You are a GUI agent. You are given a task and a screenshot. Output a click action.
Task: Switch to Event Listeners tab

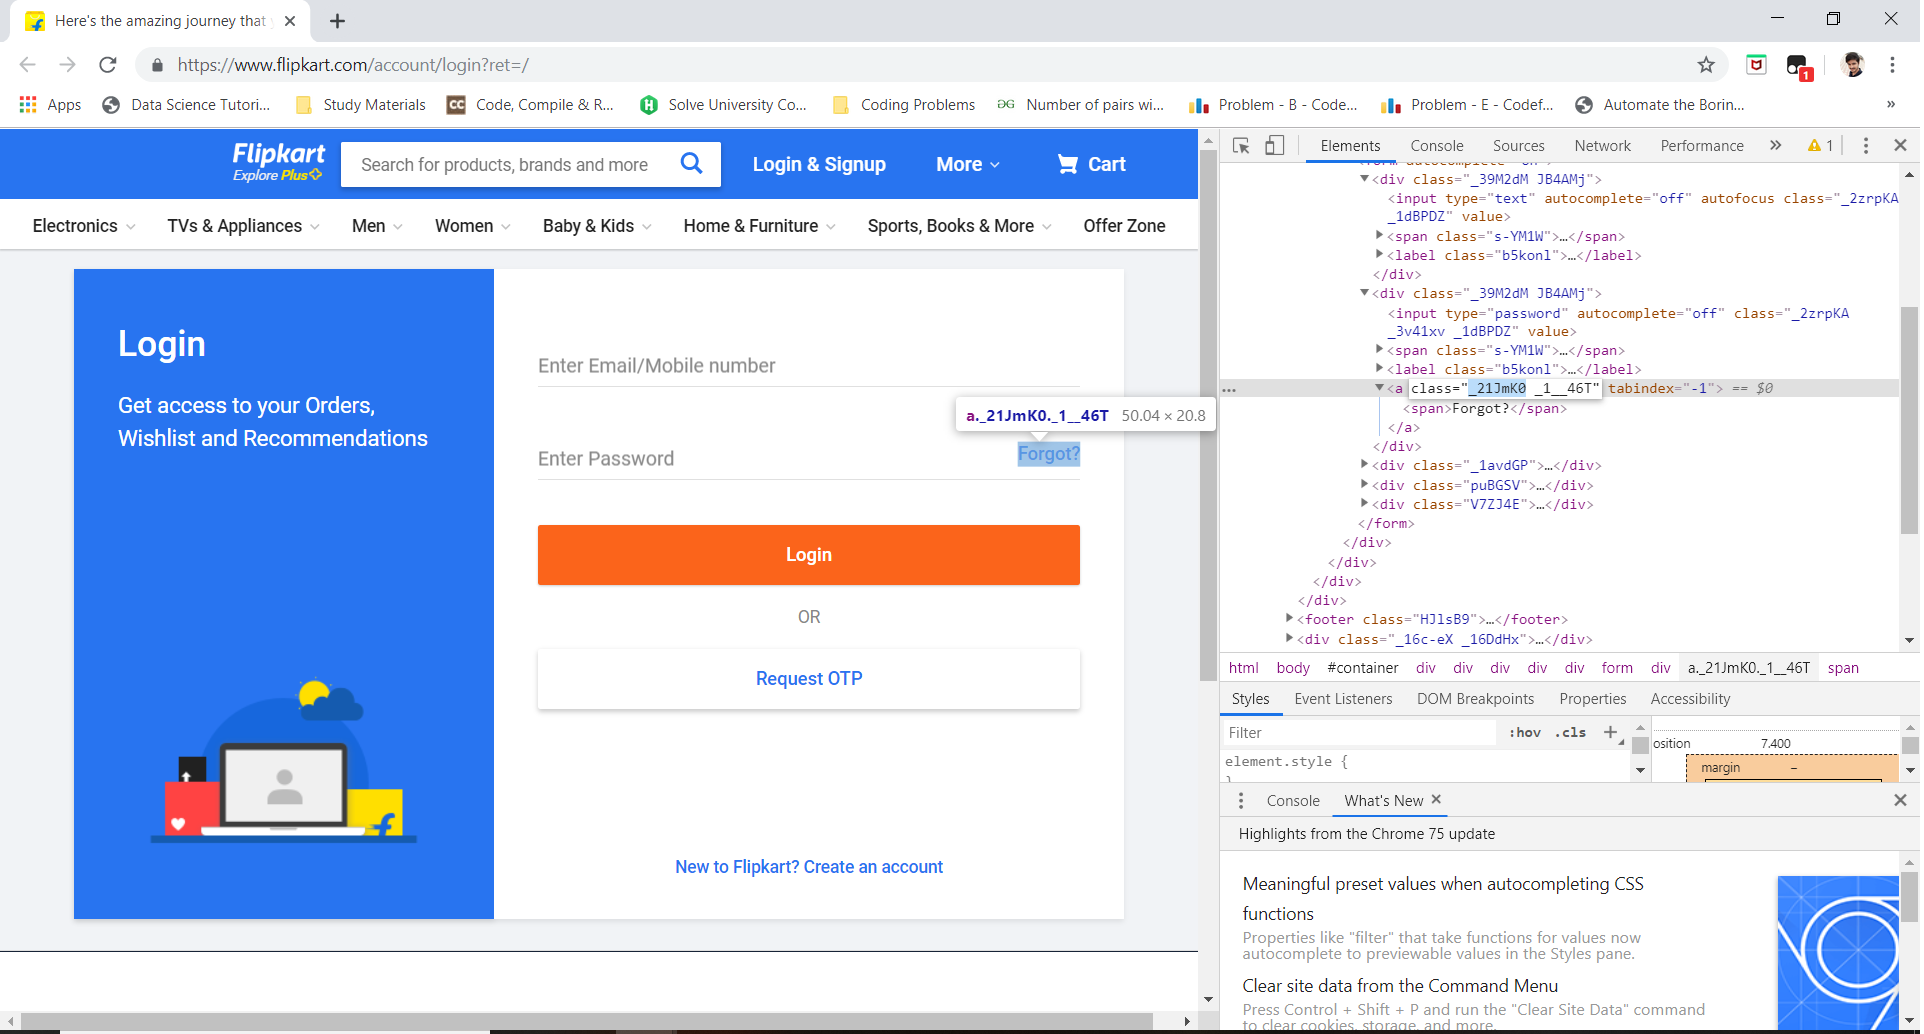pos(1343,699)
